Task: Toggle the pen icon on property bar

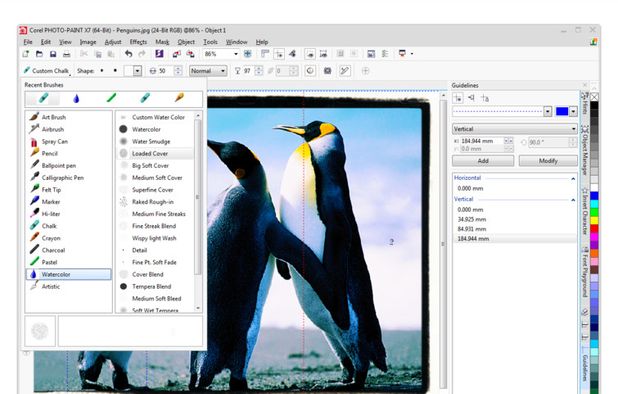Action: 344,71
